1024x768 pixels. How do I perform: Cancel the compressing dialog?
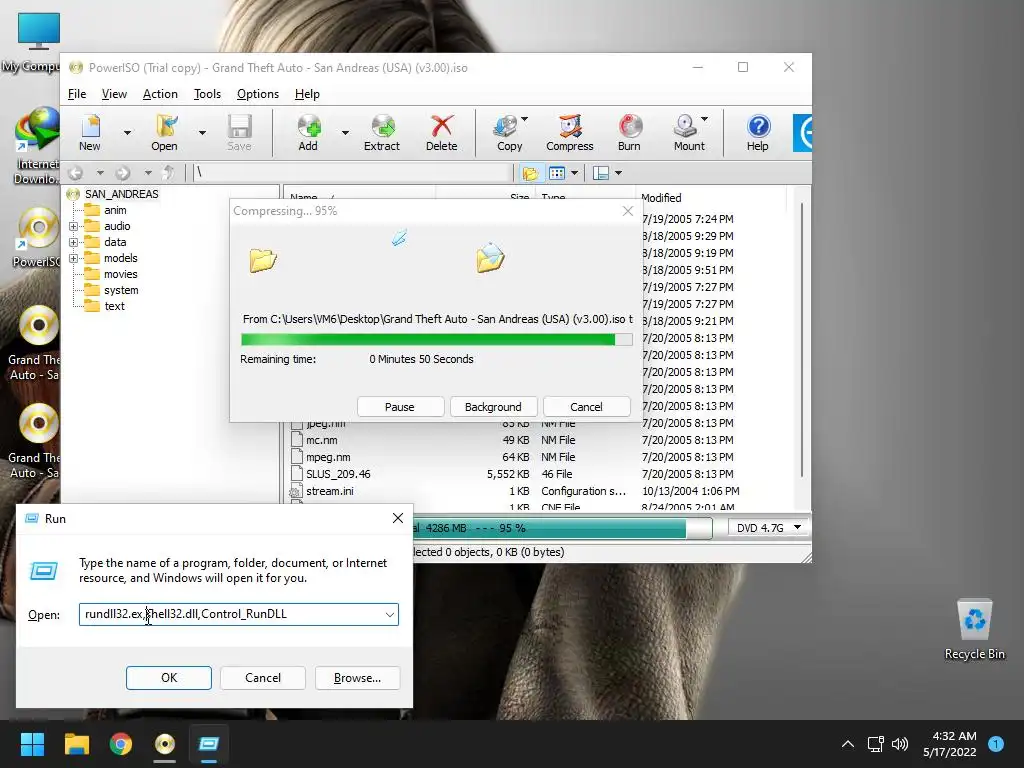(x=586, y=407)
